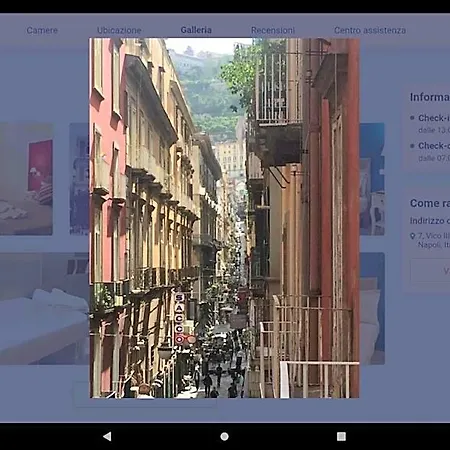Tap the Check-in information text
Screen dimensions: 450x450
click(x=434, y=118)
